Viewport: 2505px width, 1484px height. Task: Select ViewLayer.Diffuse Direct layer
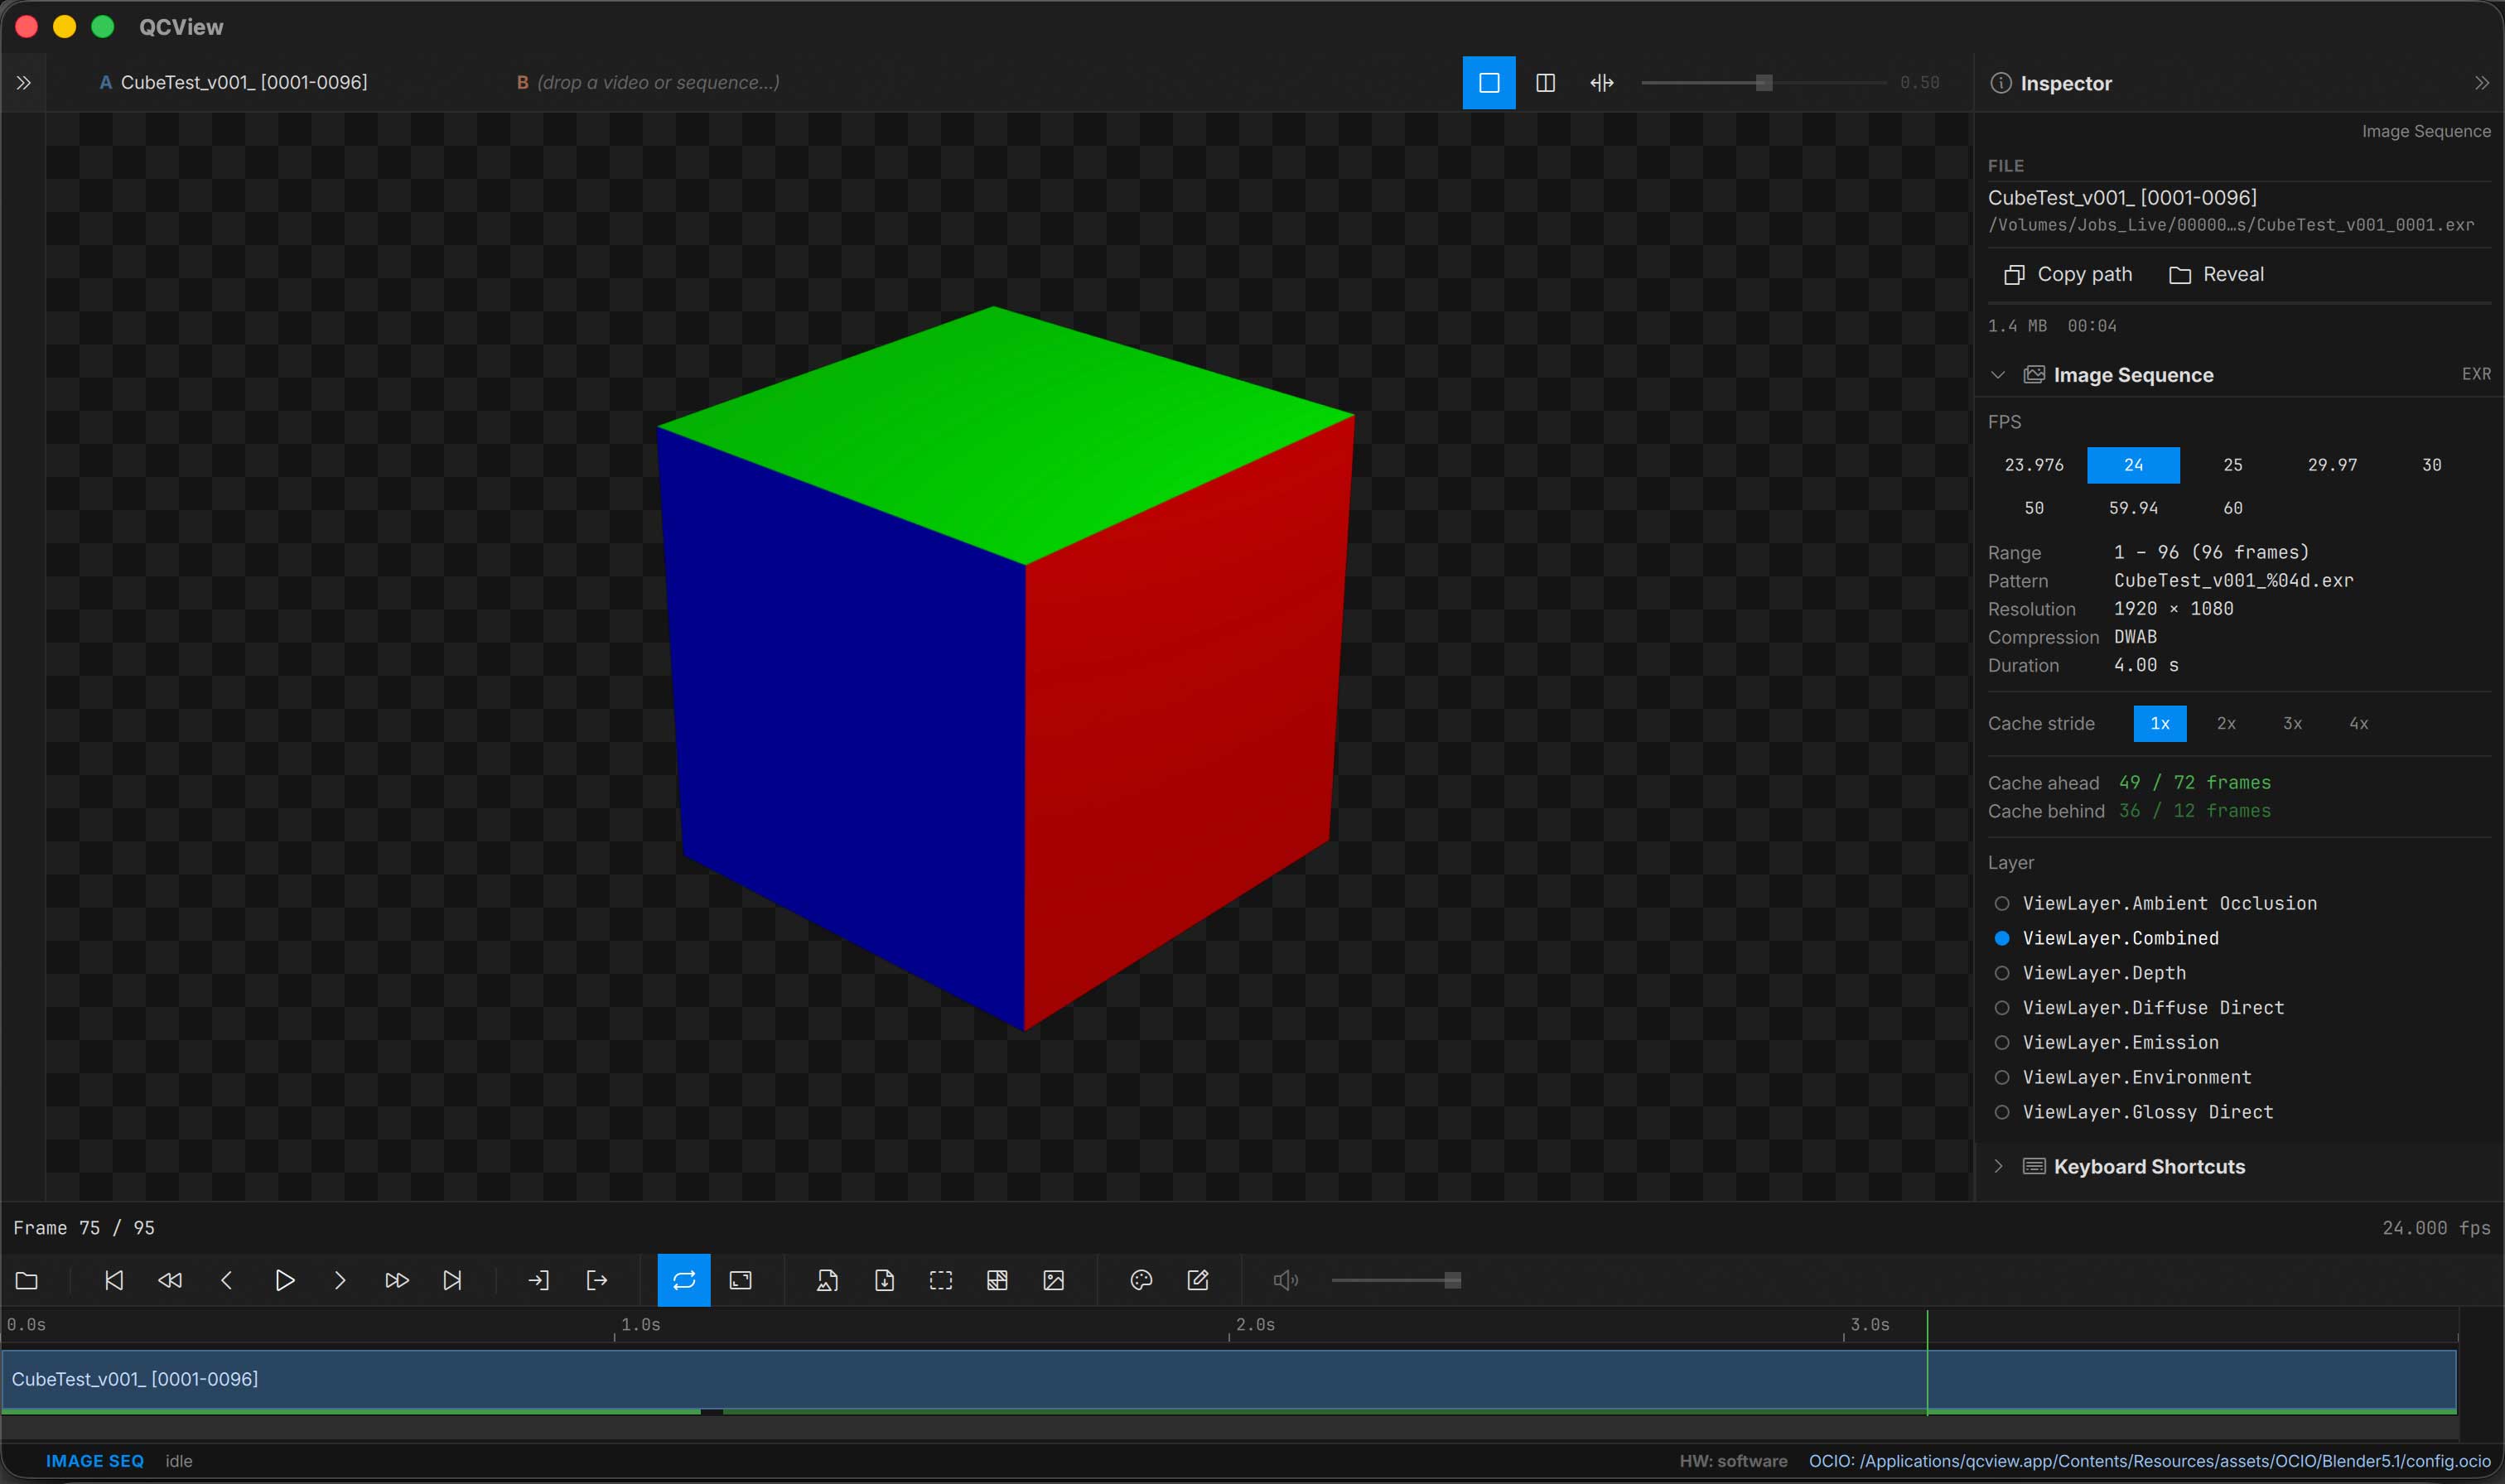pos(2139,1007)
